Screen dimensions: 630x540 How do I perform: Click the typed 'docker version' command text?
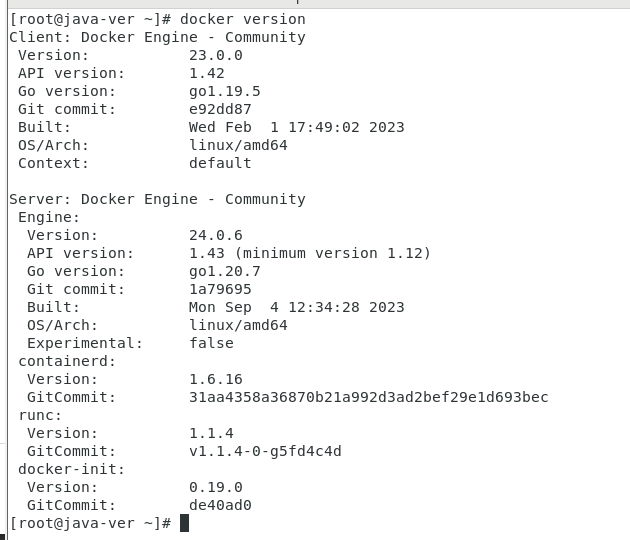tap(243, 19)
